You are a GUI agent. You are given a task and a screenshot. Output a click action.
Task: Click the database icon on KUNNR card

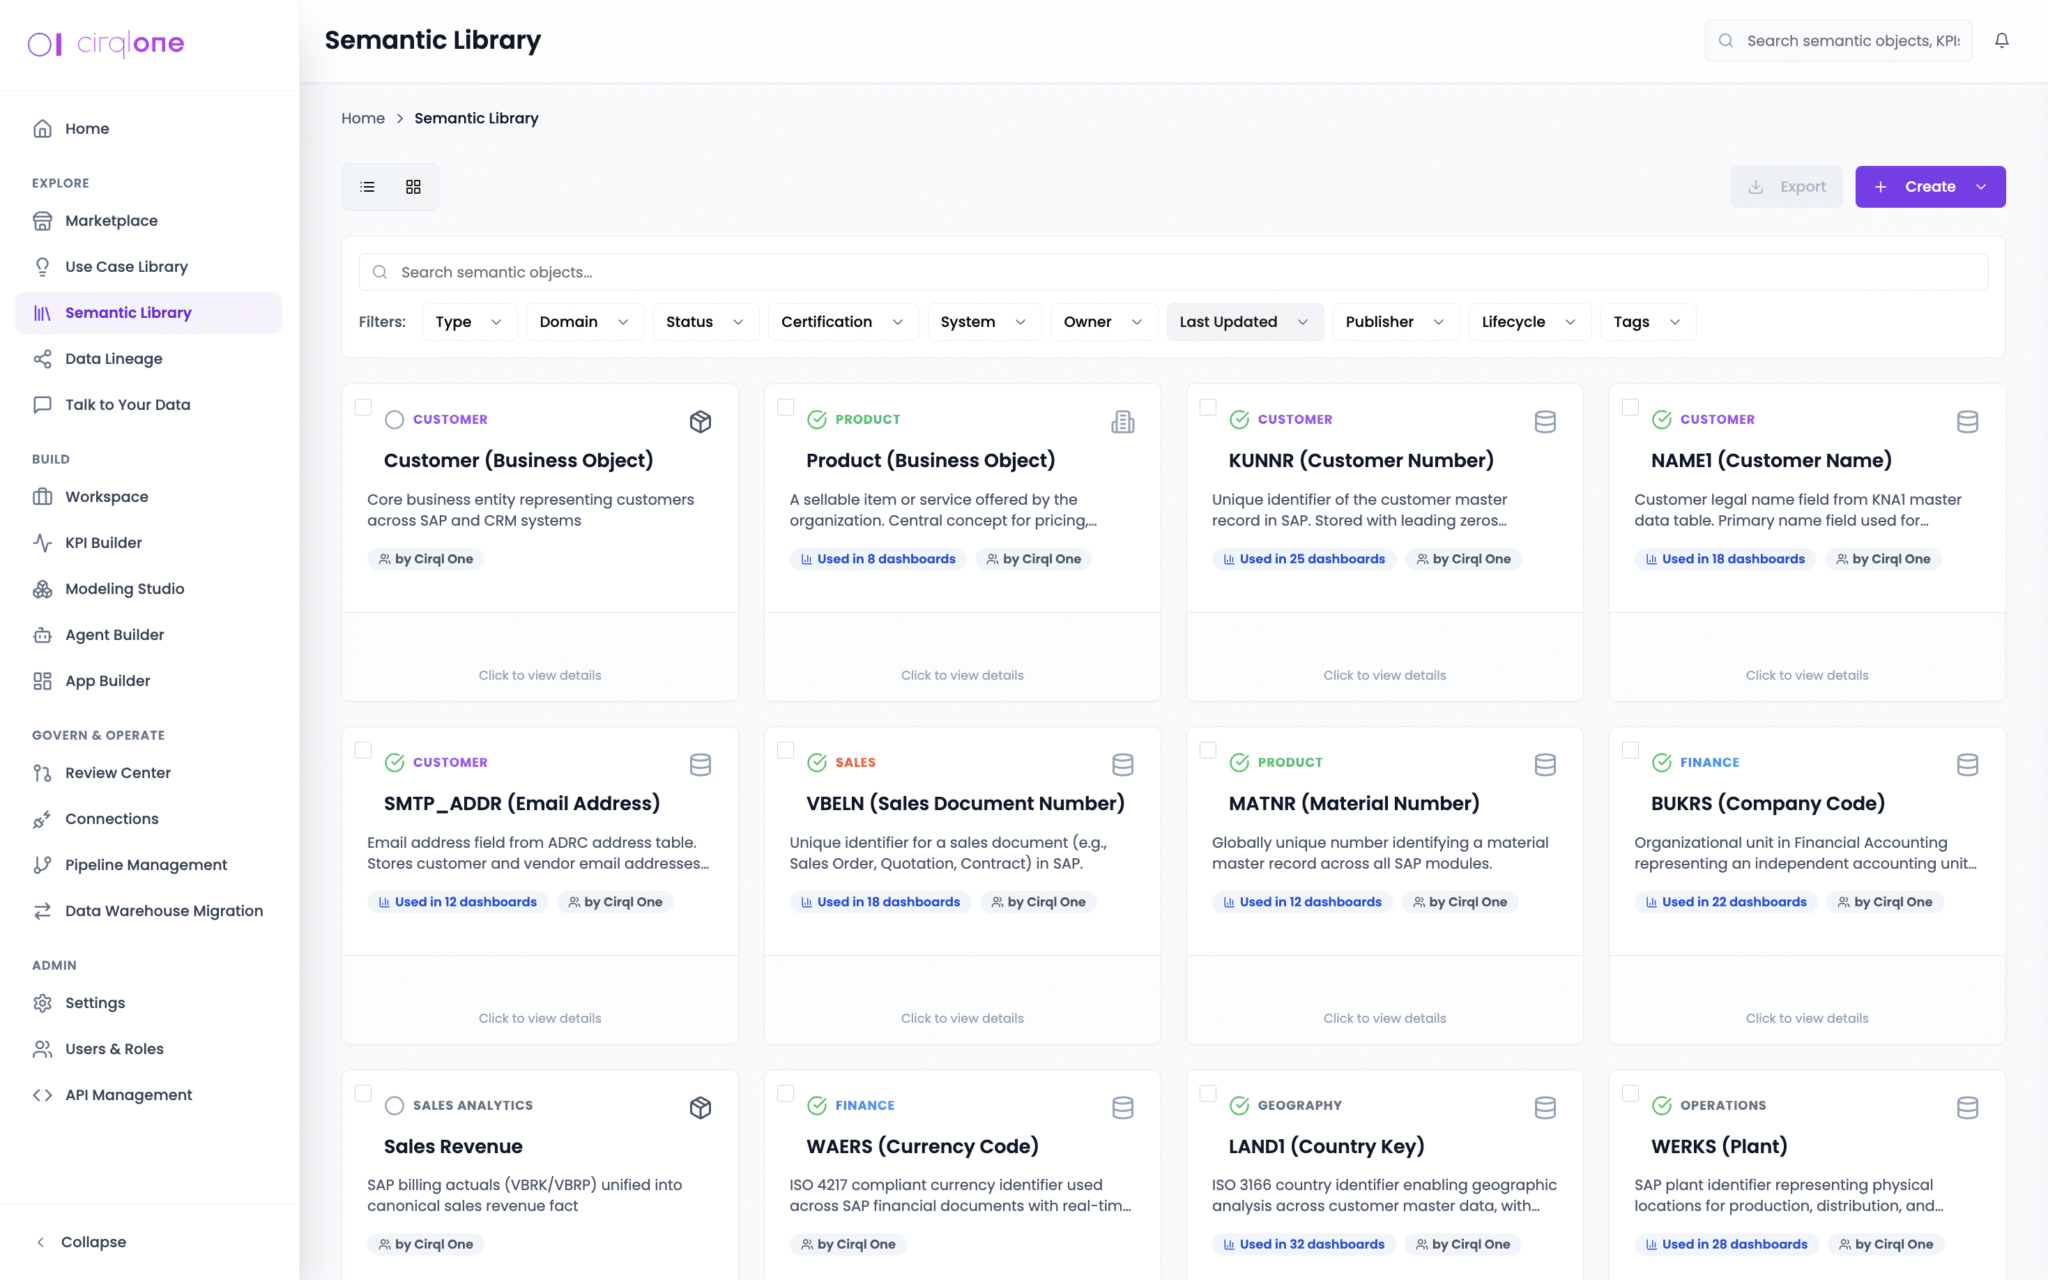coord(1544,422)
